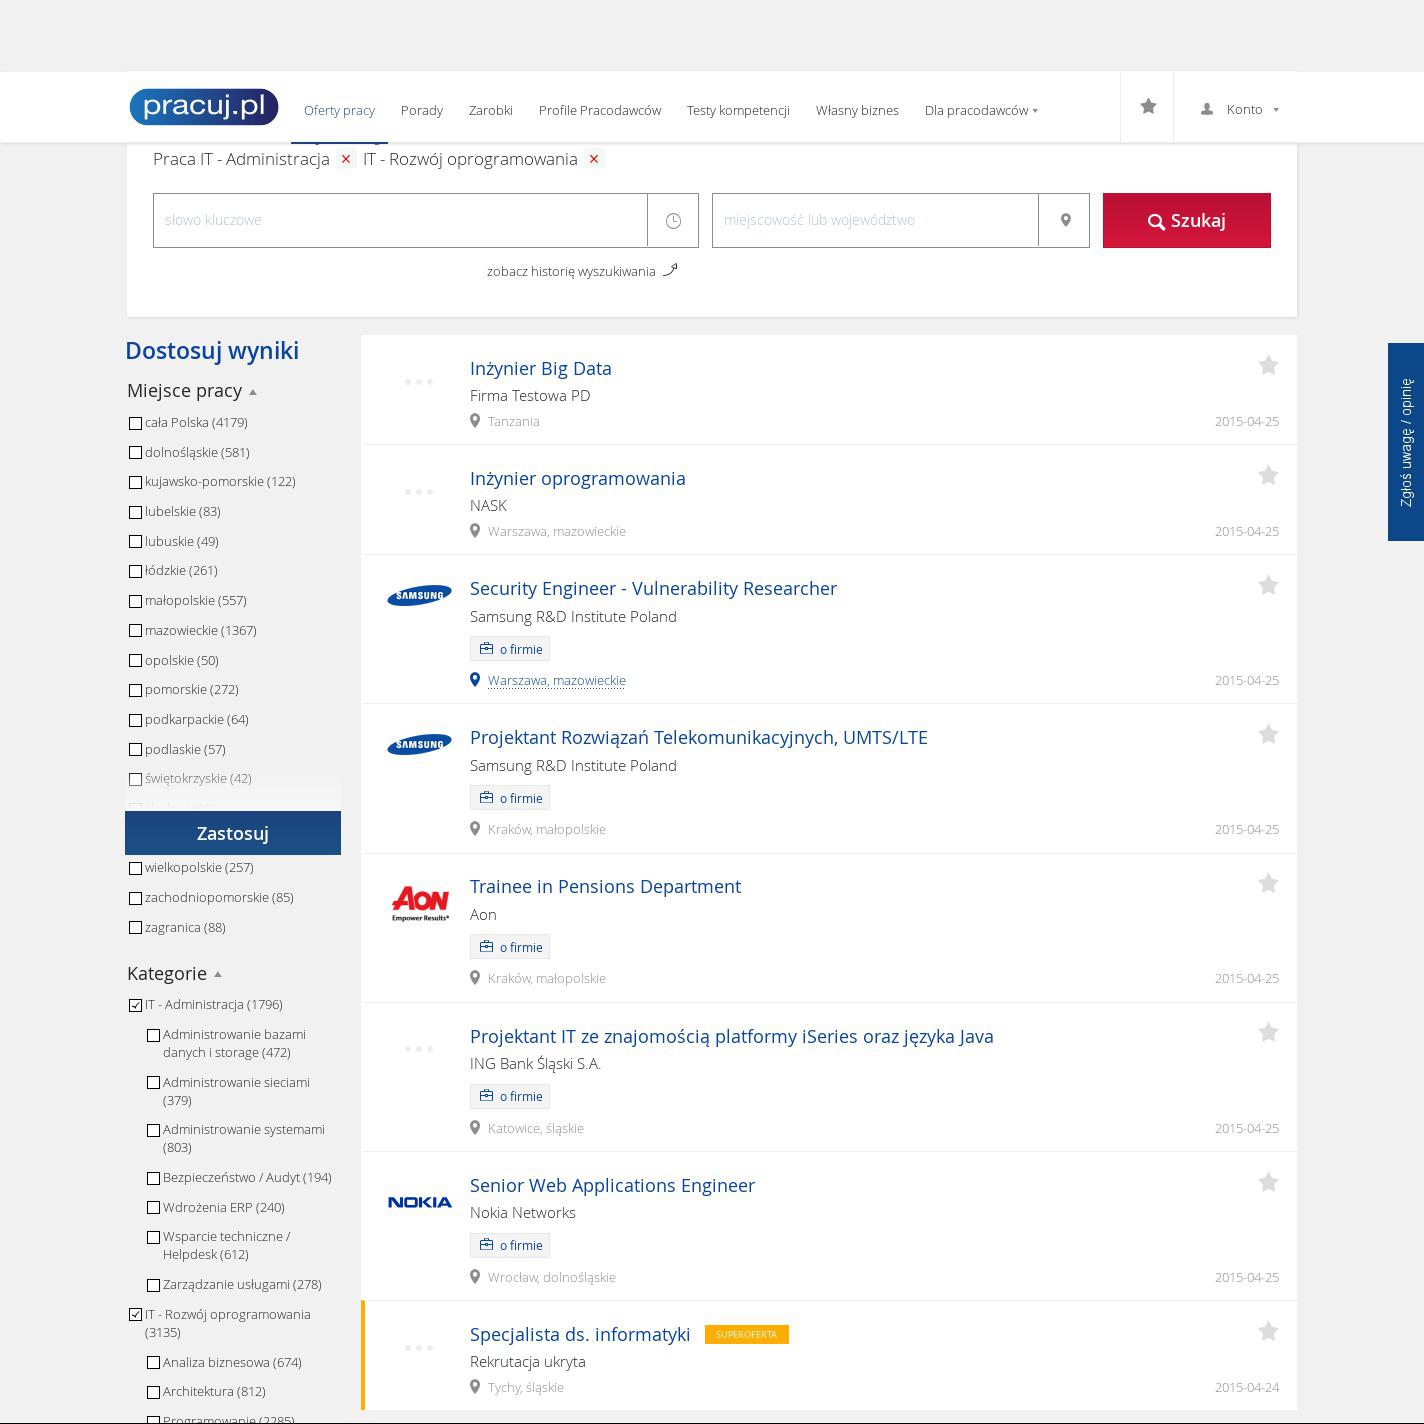1424x1424 pixels.
Task: Save the Senior Web Applications Engineer offer
Action: coord(1268,1183)
